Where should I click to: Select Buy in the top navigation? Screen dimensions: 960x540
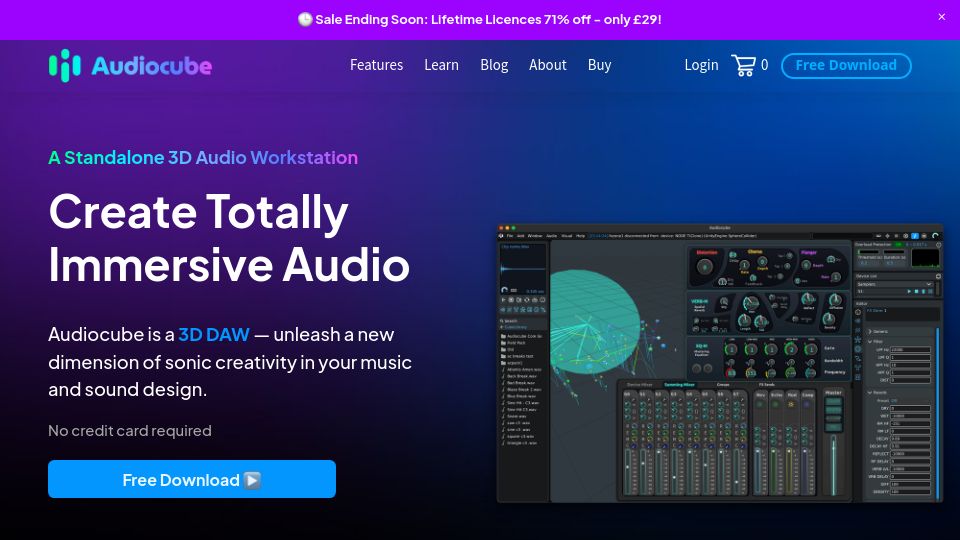(599, 65)
